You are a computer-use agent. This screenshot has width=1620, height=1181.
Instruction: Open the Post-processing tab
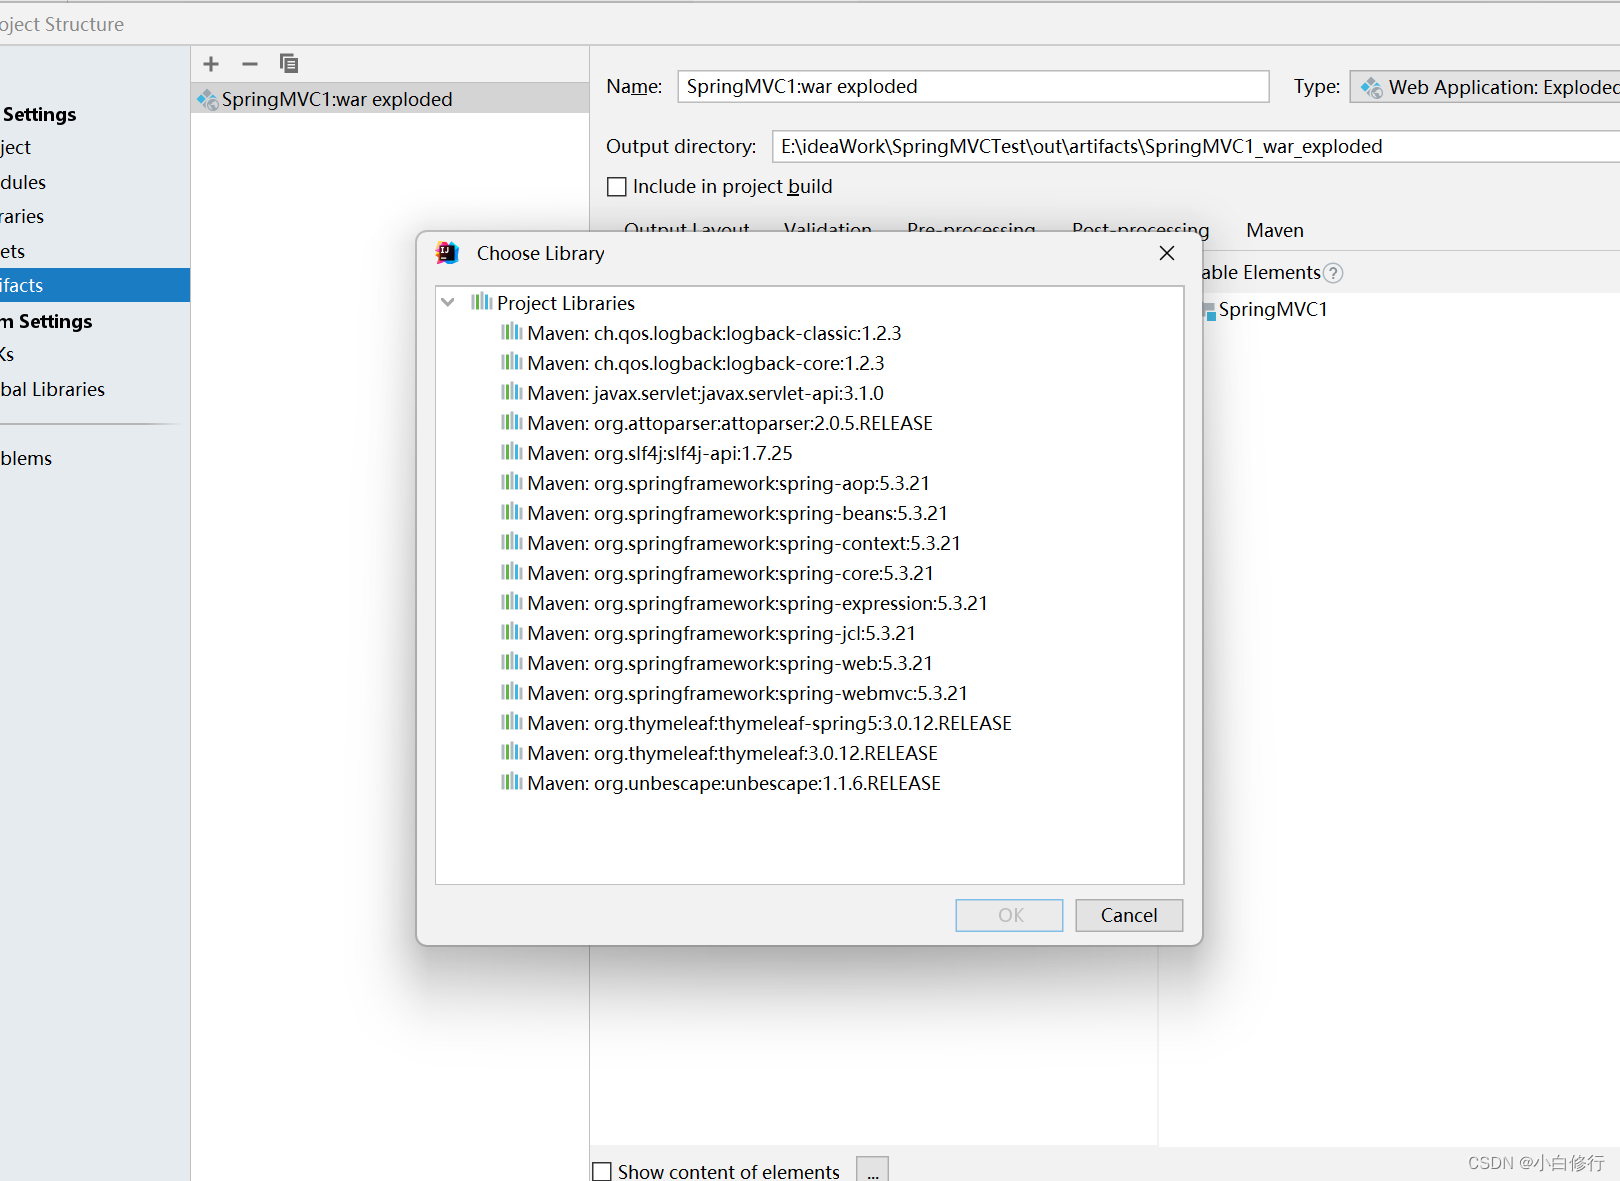[x=1140, y=230]
